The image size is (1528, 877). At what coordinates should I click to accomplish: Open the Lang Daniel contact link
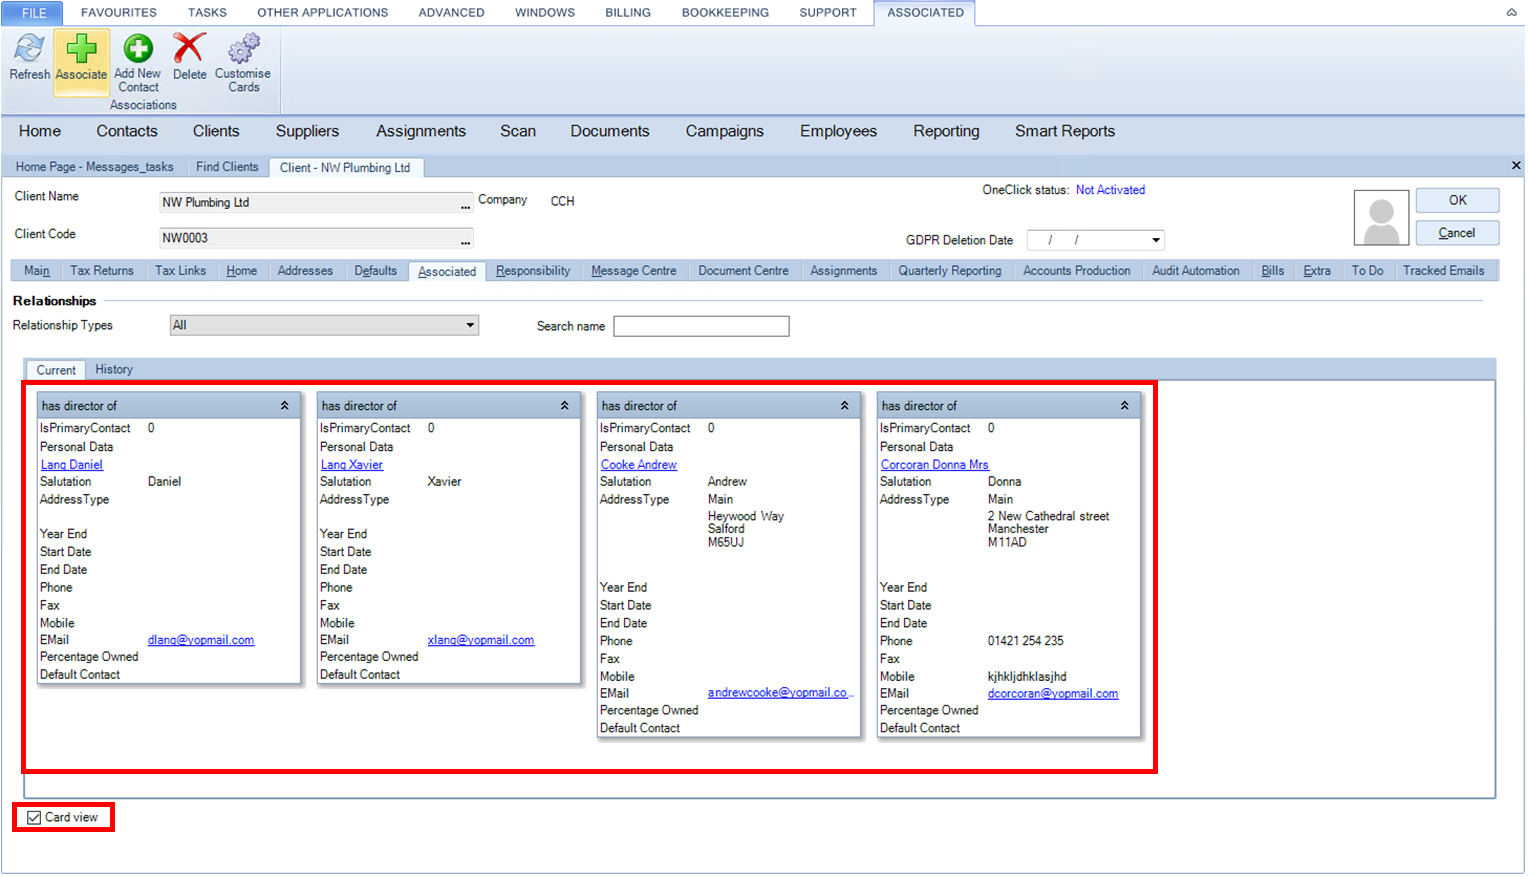pos(72,465)
